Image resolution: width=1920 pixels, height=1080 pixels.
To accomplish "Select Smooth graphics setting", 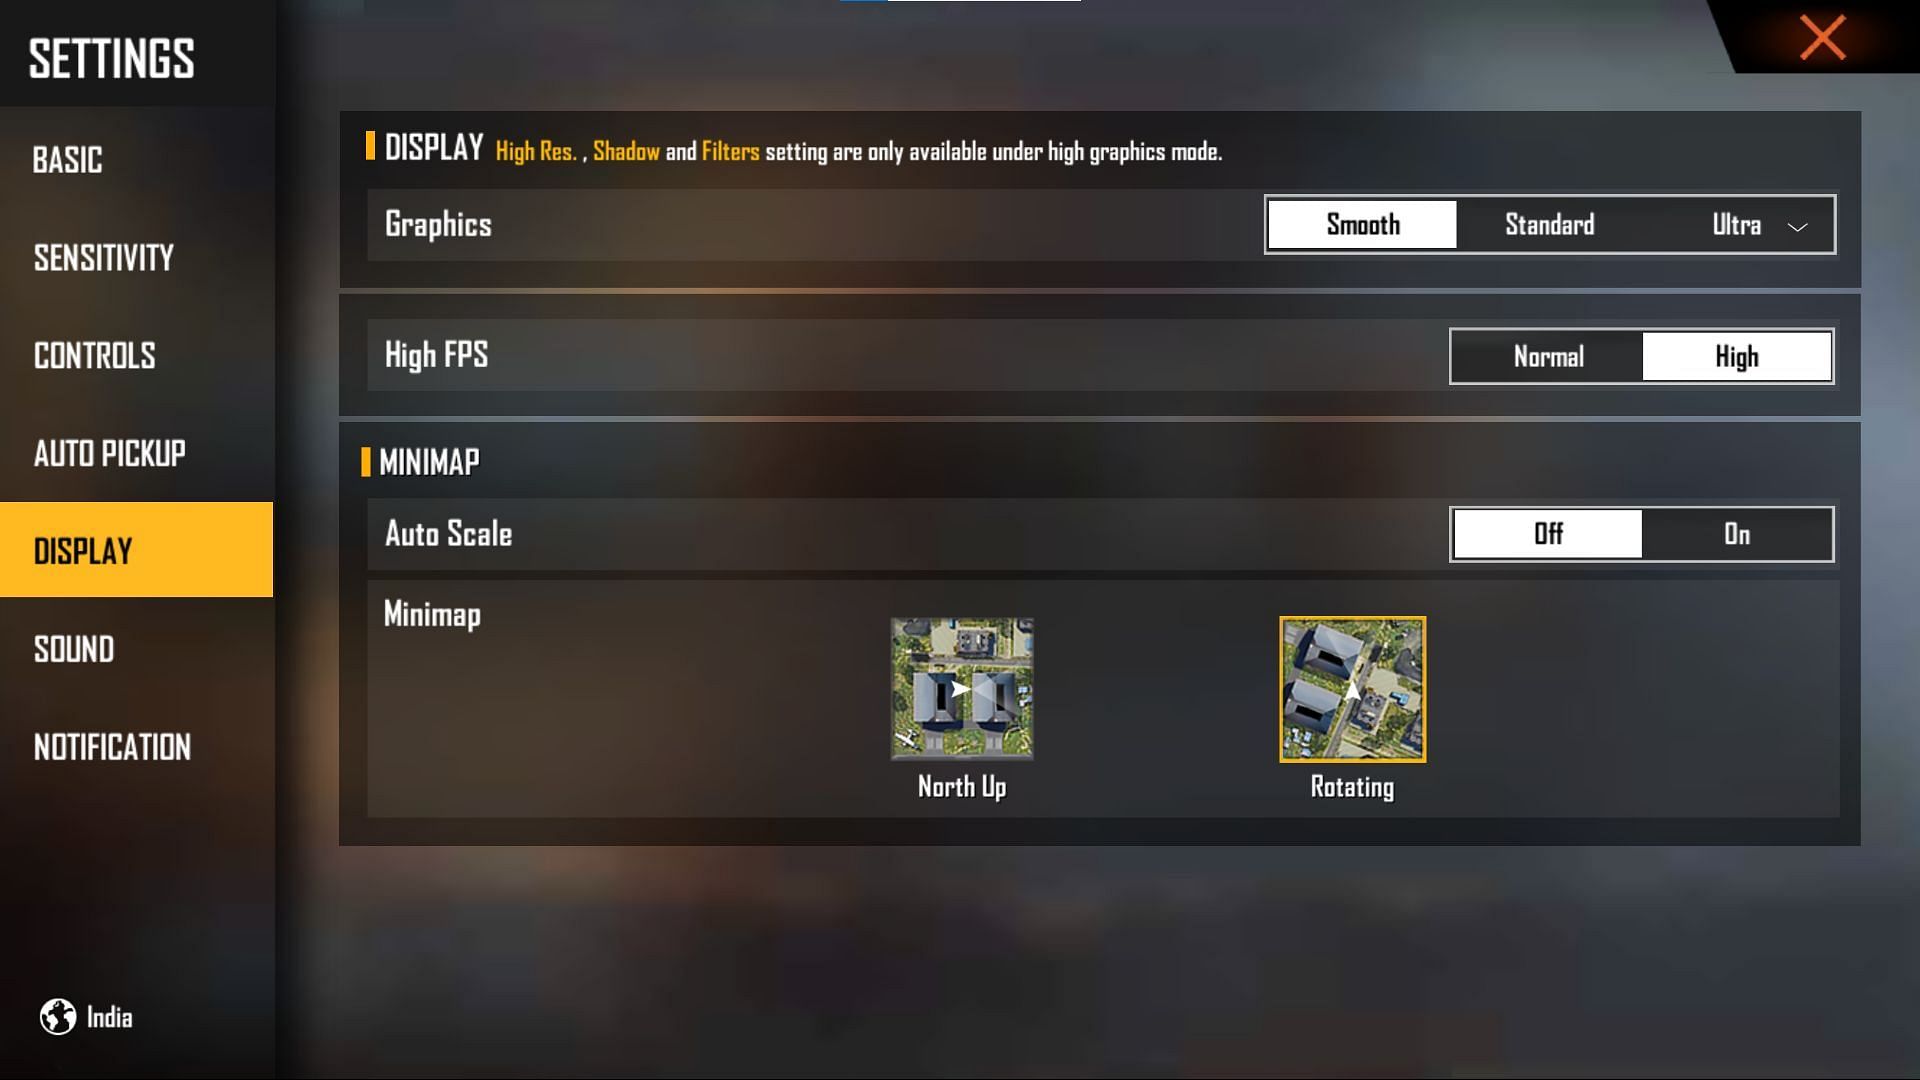I will pos(1362,224).
